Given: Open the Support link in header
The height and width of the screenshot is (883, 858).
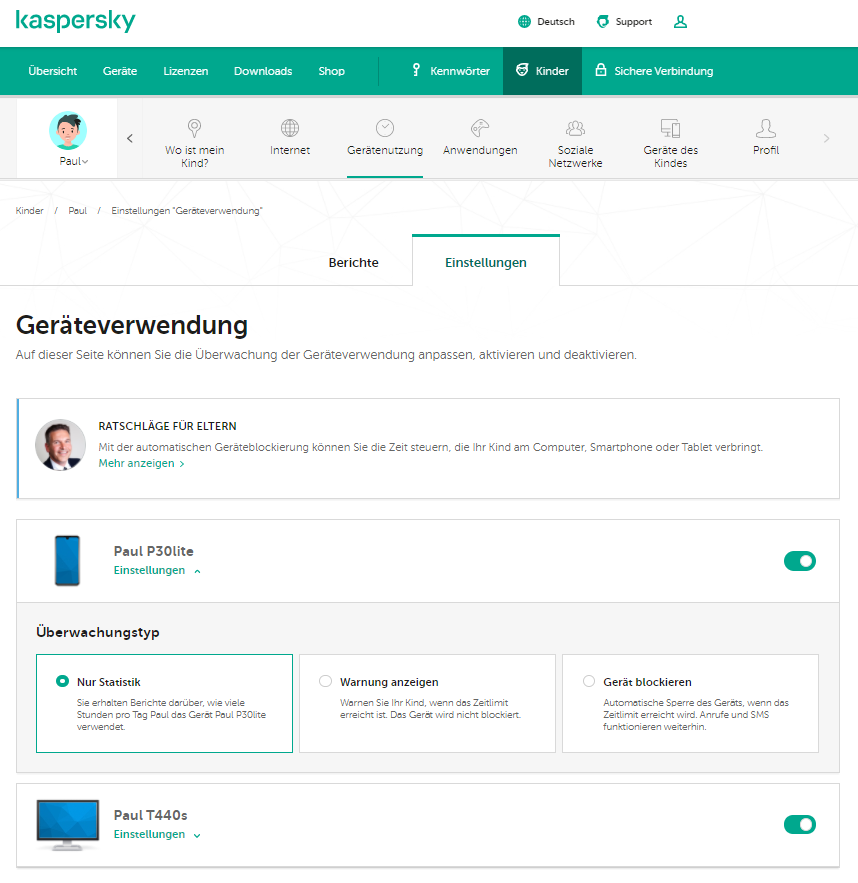Looking at the screenshot, I should [x=633, y=21].
